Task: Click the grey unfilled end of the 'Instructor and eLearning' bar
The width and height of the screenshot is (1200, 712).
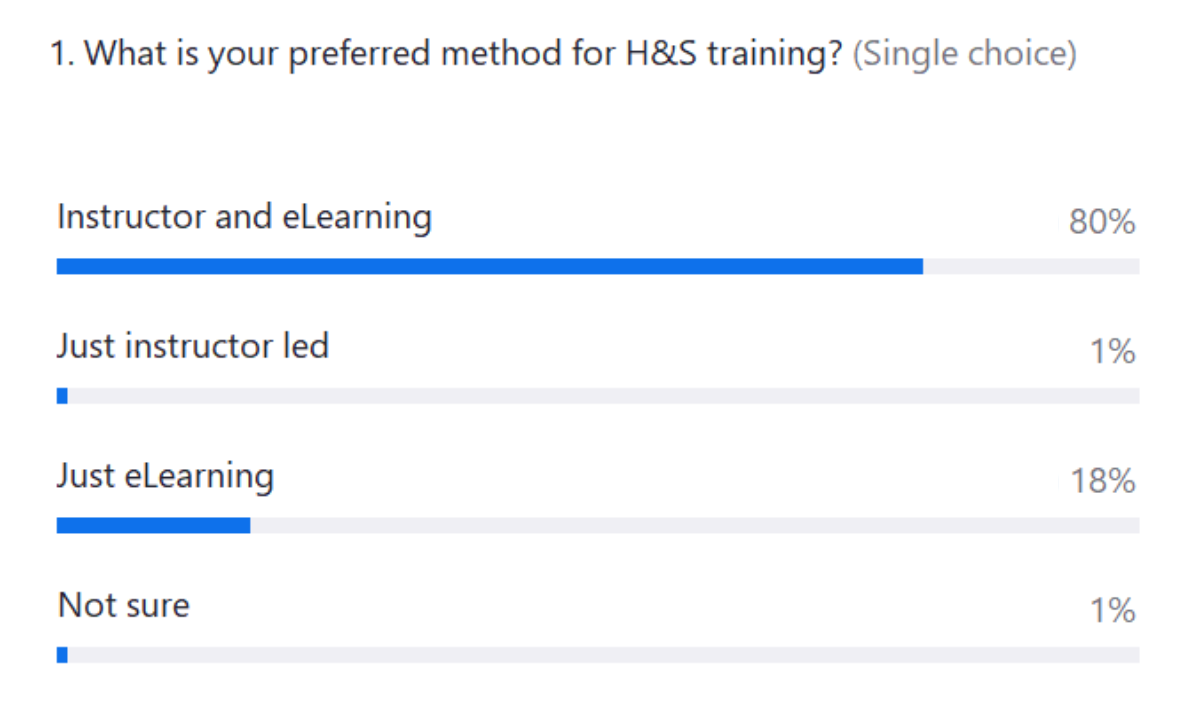Action: [x=1030, y=267]
